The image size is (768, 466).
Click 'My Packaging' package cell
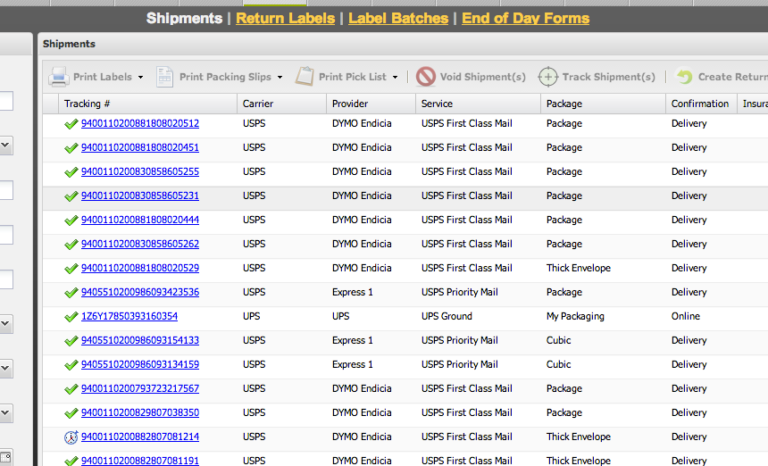pos(575,317)
